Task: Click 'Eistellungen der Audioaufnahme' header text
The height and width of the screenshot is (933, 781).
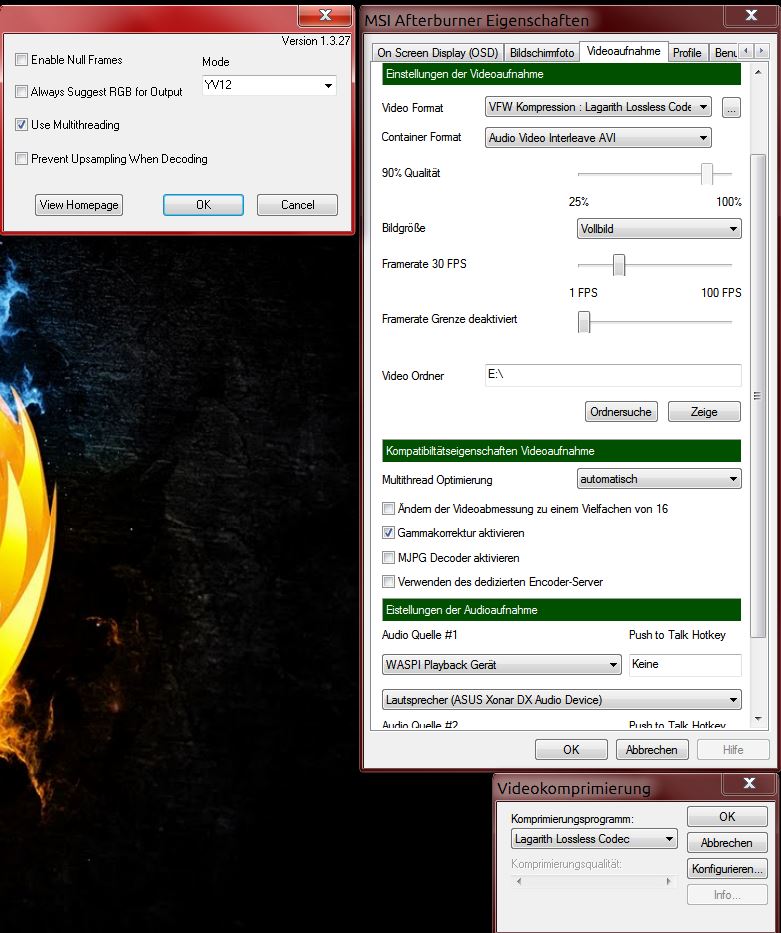Action: [x=462, y=610]
